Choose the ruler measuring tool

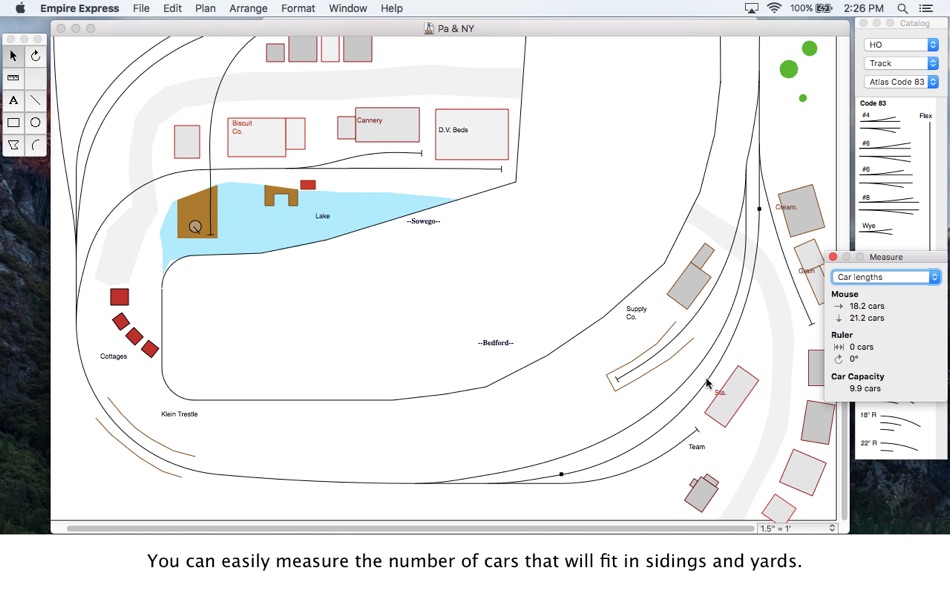click(13, 78)
